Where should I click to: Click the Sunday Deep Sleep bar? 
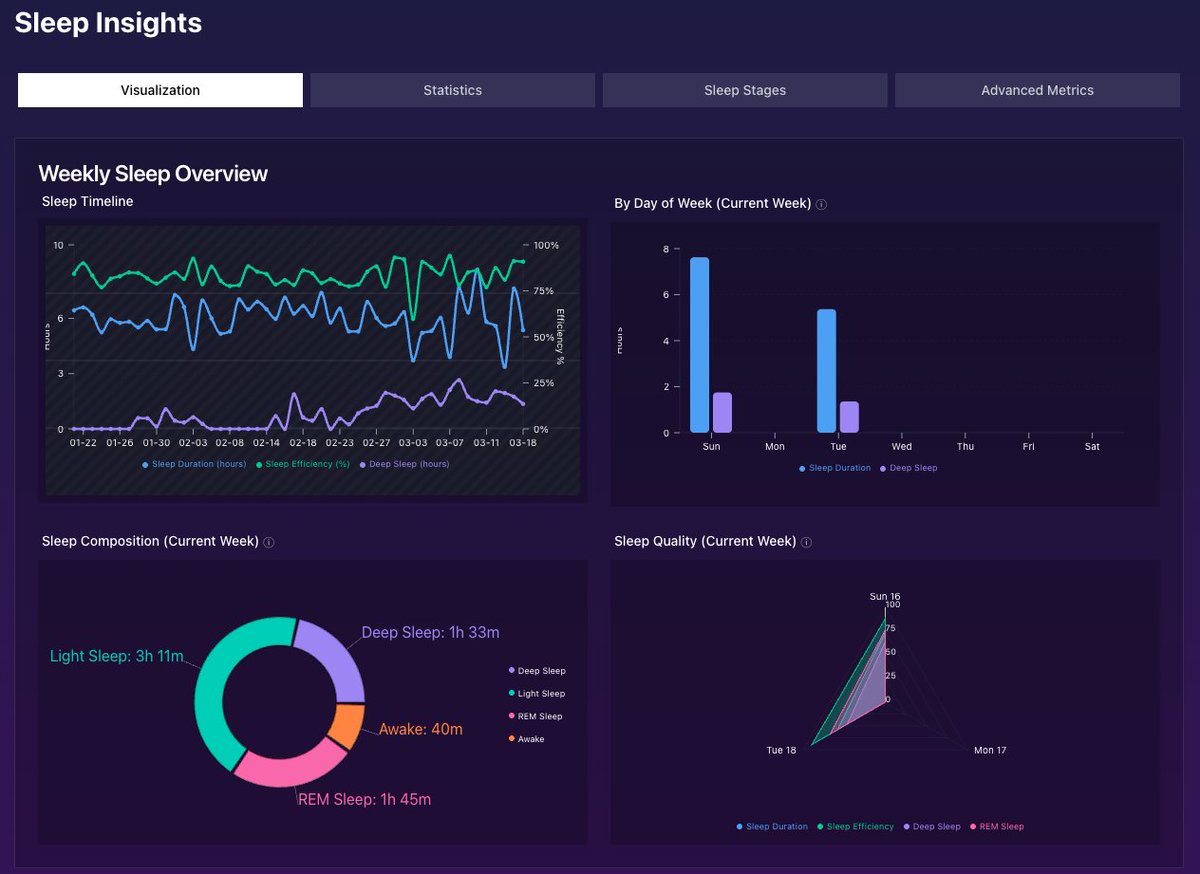pos(722,412)
